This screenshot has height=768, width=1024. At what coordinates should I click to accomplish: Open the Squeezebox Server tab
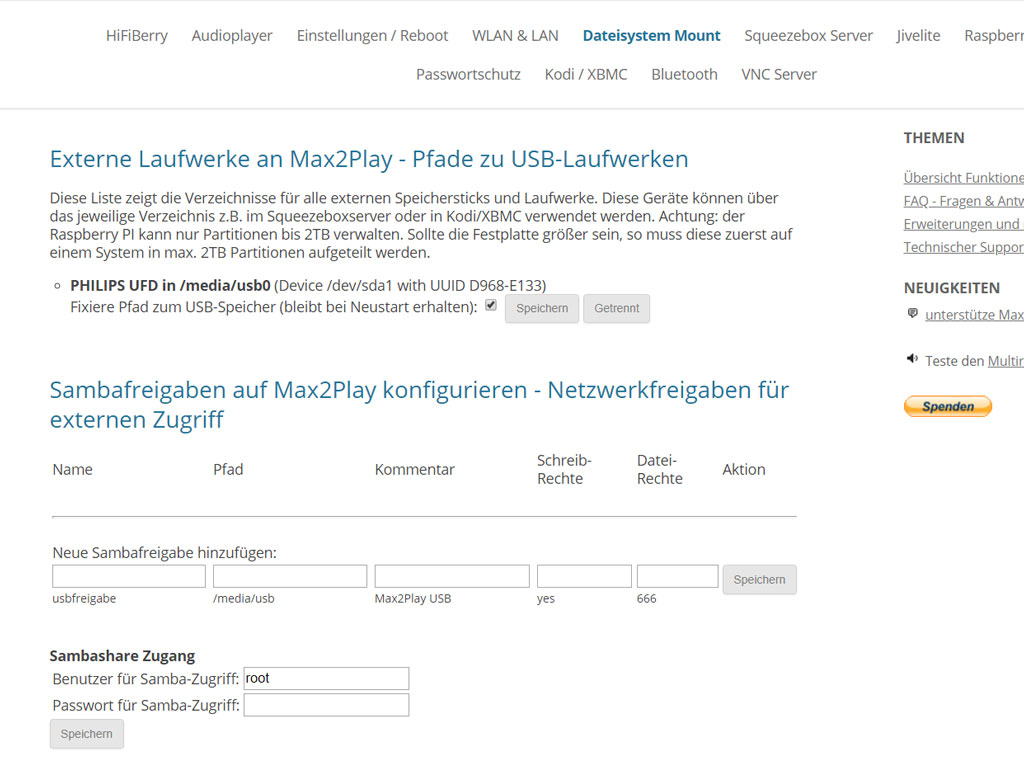pos(808,35)
